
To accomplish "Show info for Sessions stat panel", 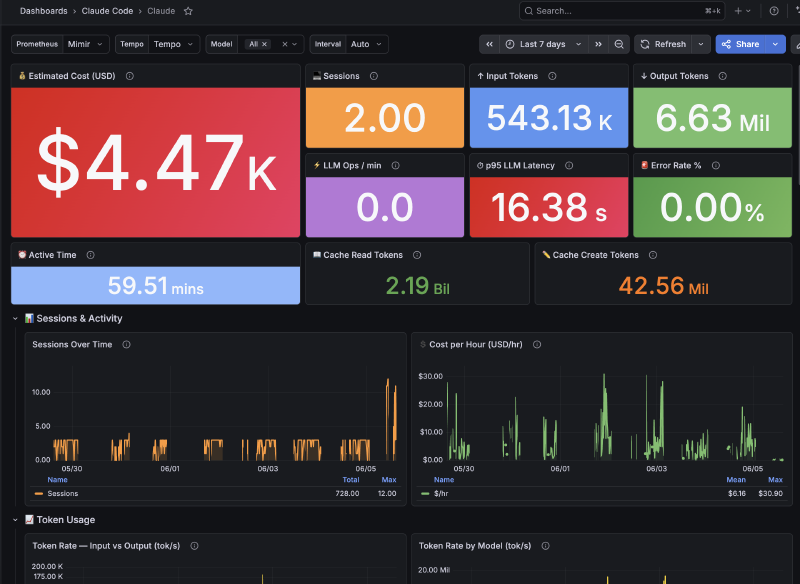I will click(x=374, y=76).
